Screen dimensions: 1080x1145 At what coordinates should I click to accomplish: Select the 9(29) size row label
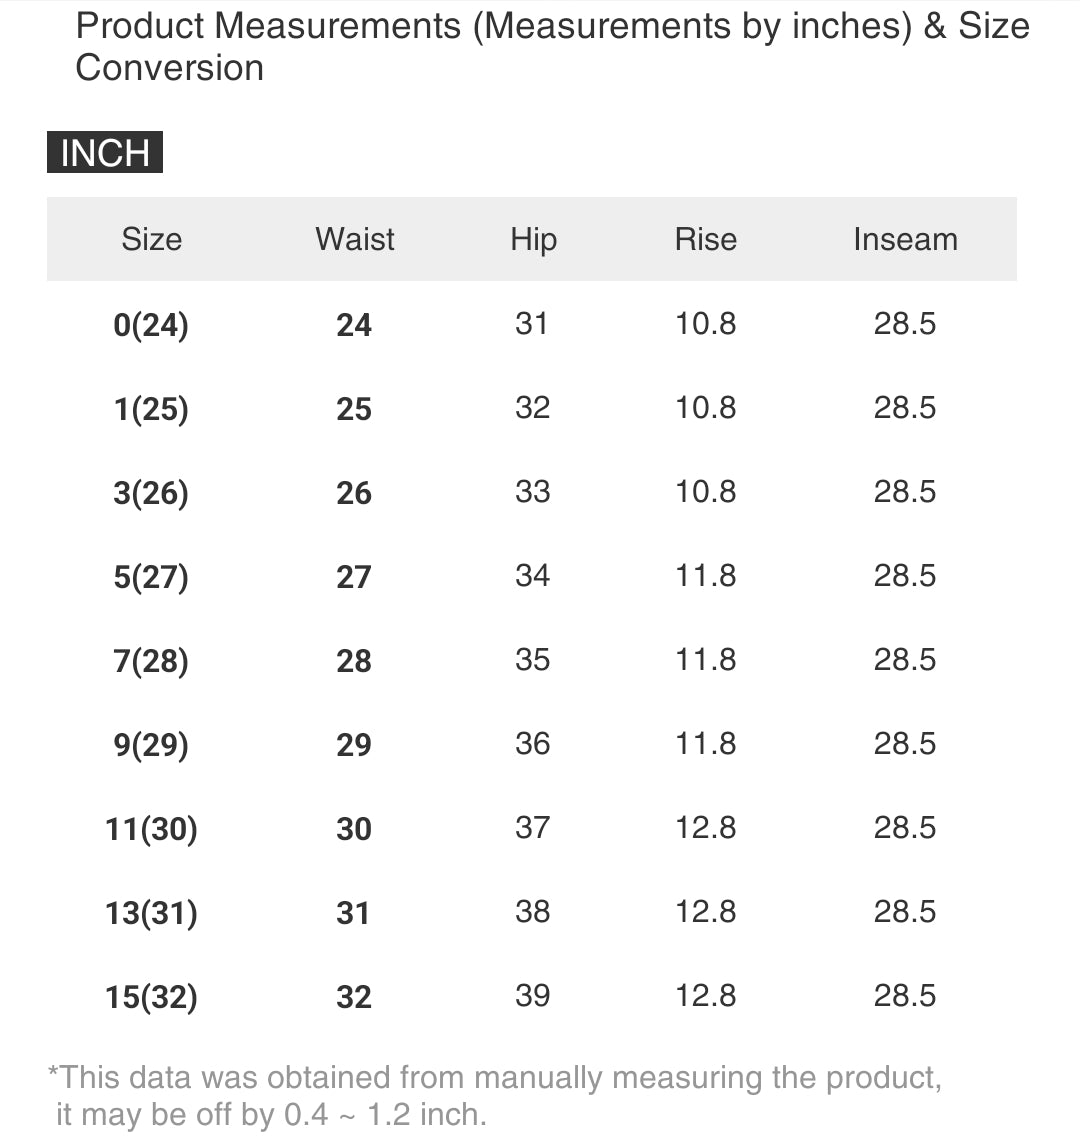[x=151, y=745]
